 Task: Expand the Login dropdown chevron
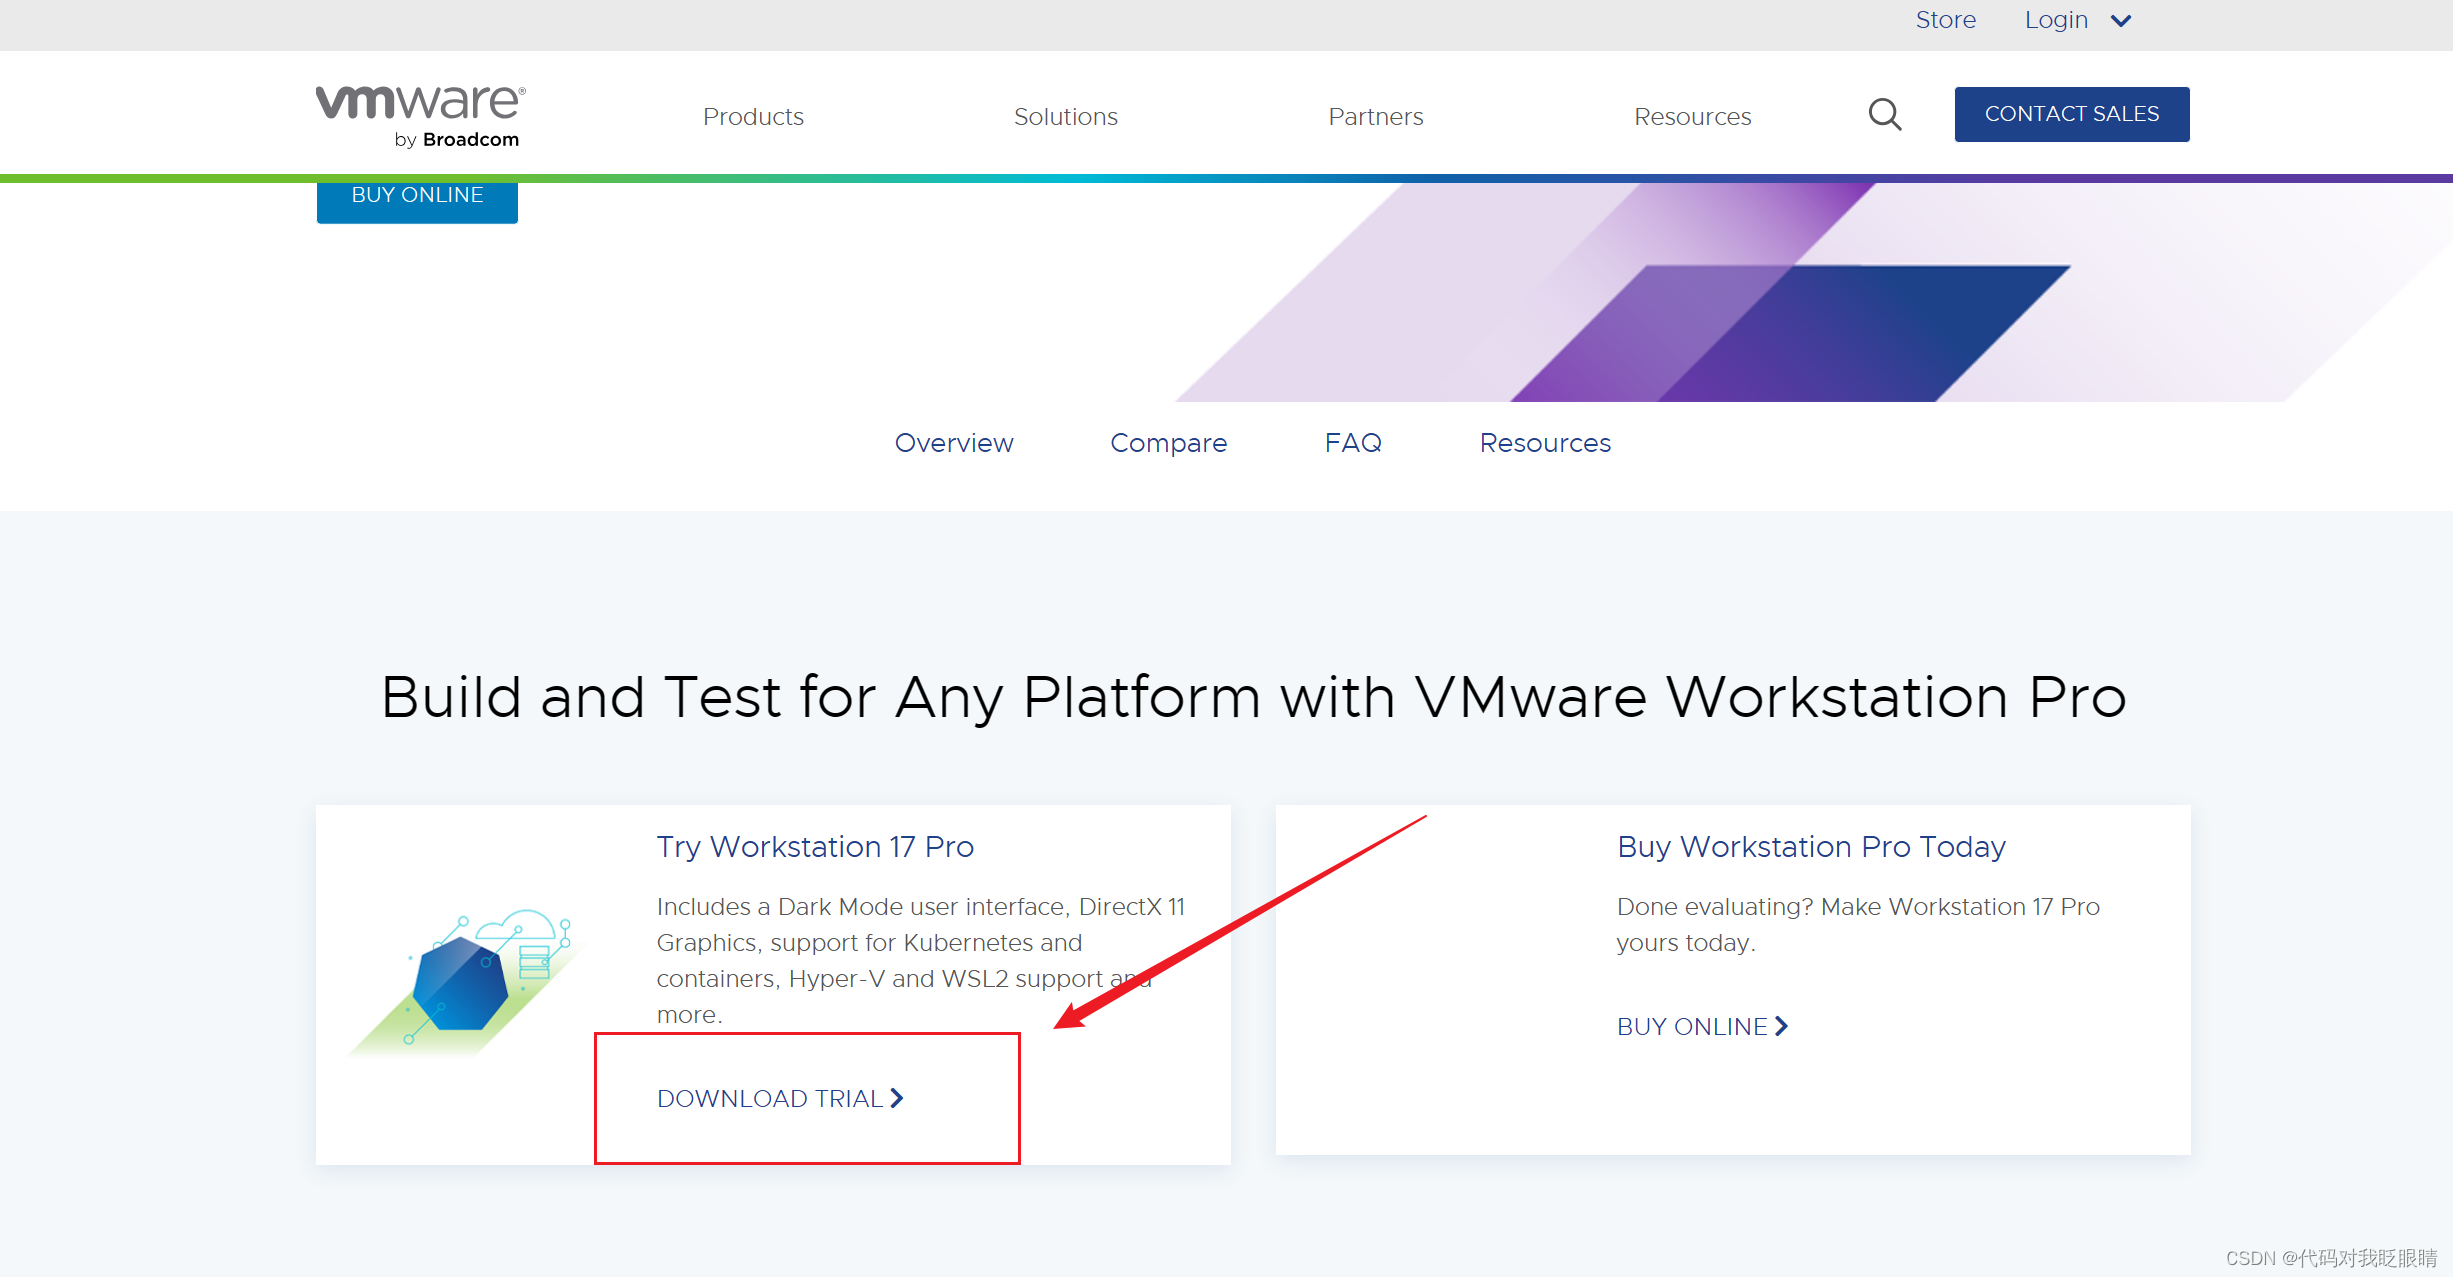(x=2121, y=21)
